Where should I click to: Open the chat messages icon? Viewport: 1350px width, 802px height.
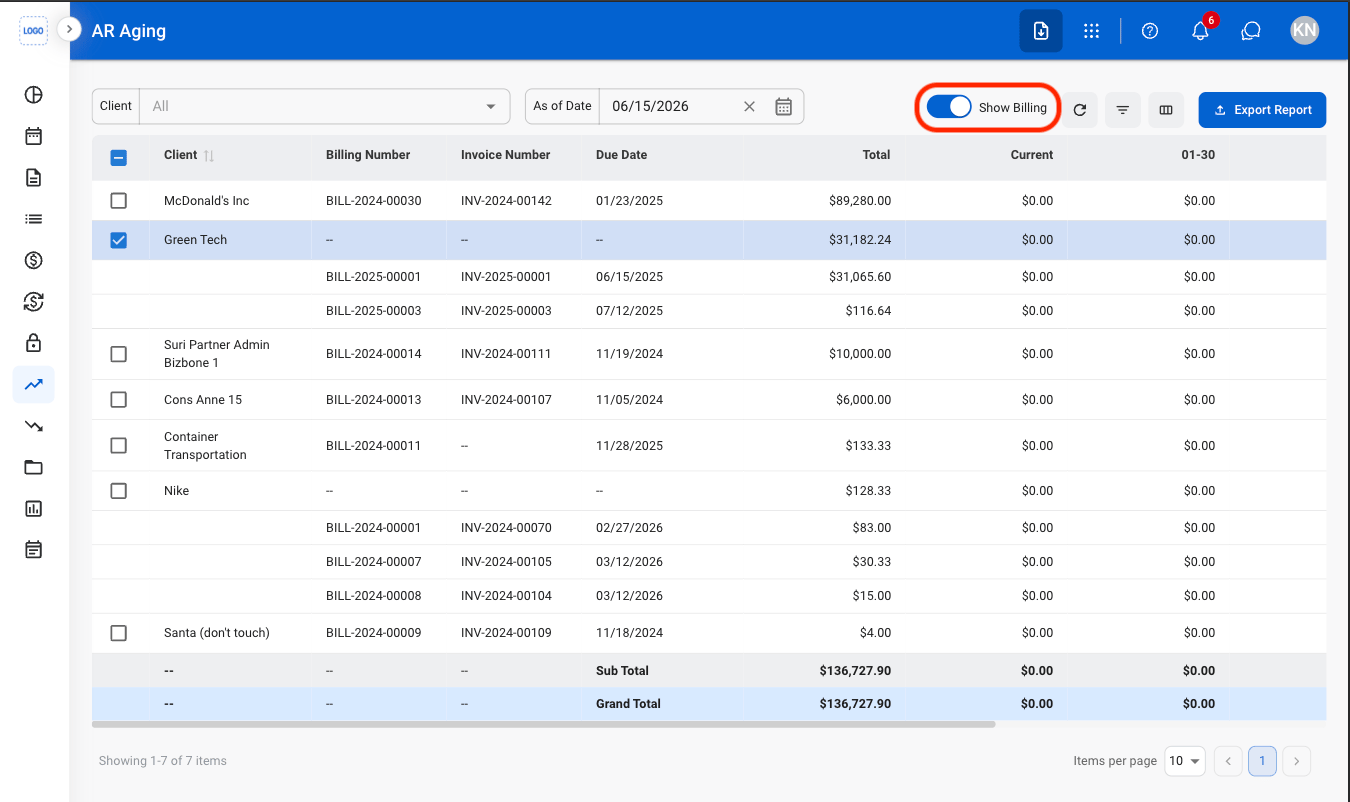click(1250, 31)
